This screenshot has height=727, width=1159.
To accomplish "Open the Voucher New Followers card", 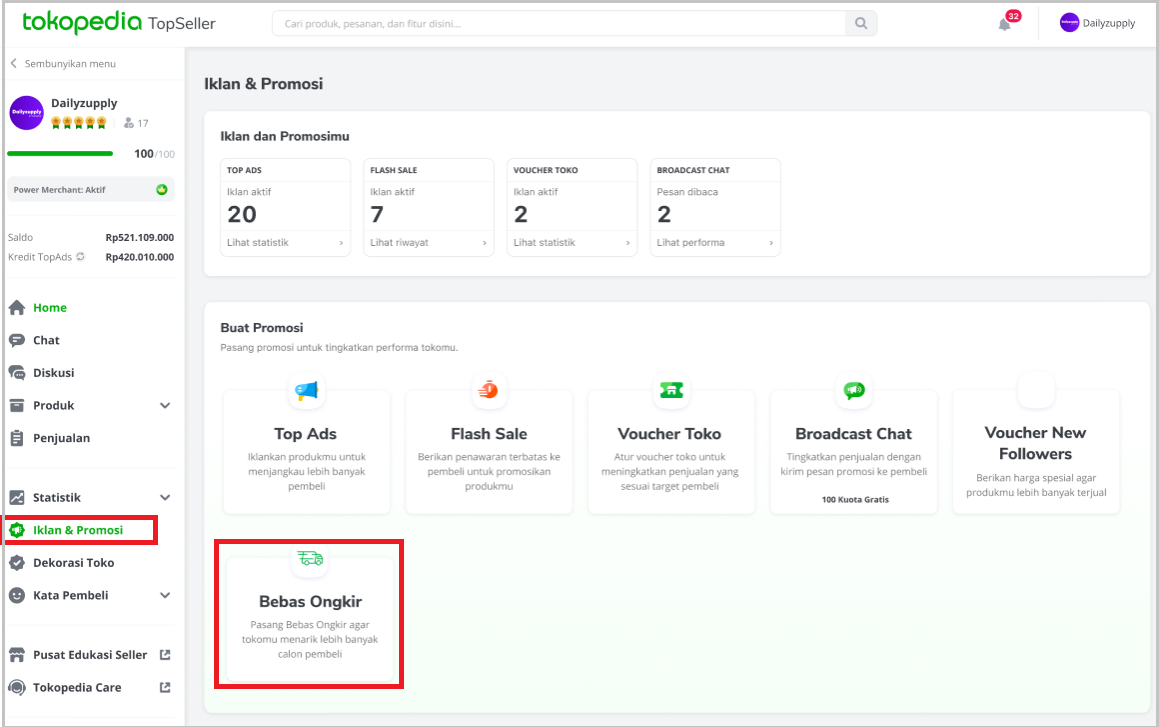I will click(x=1036, y=452).
